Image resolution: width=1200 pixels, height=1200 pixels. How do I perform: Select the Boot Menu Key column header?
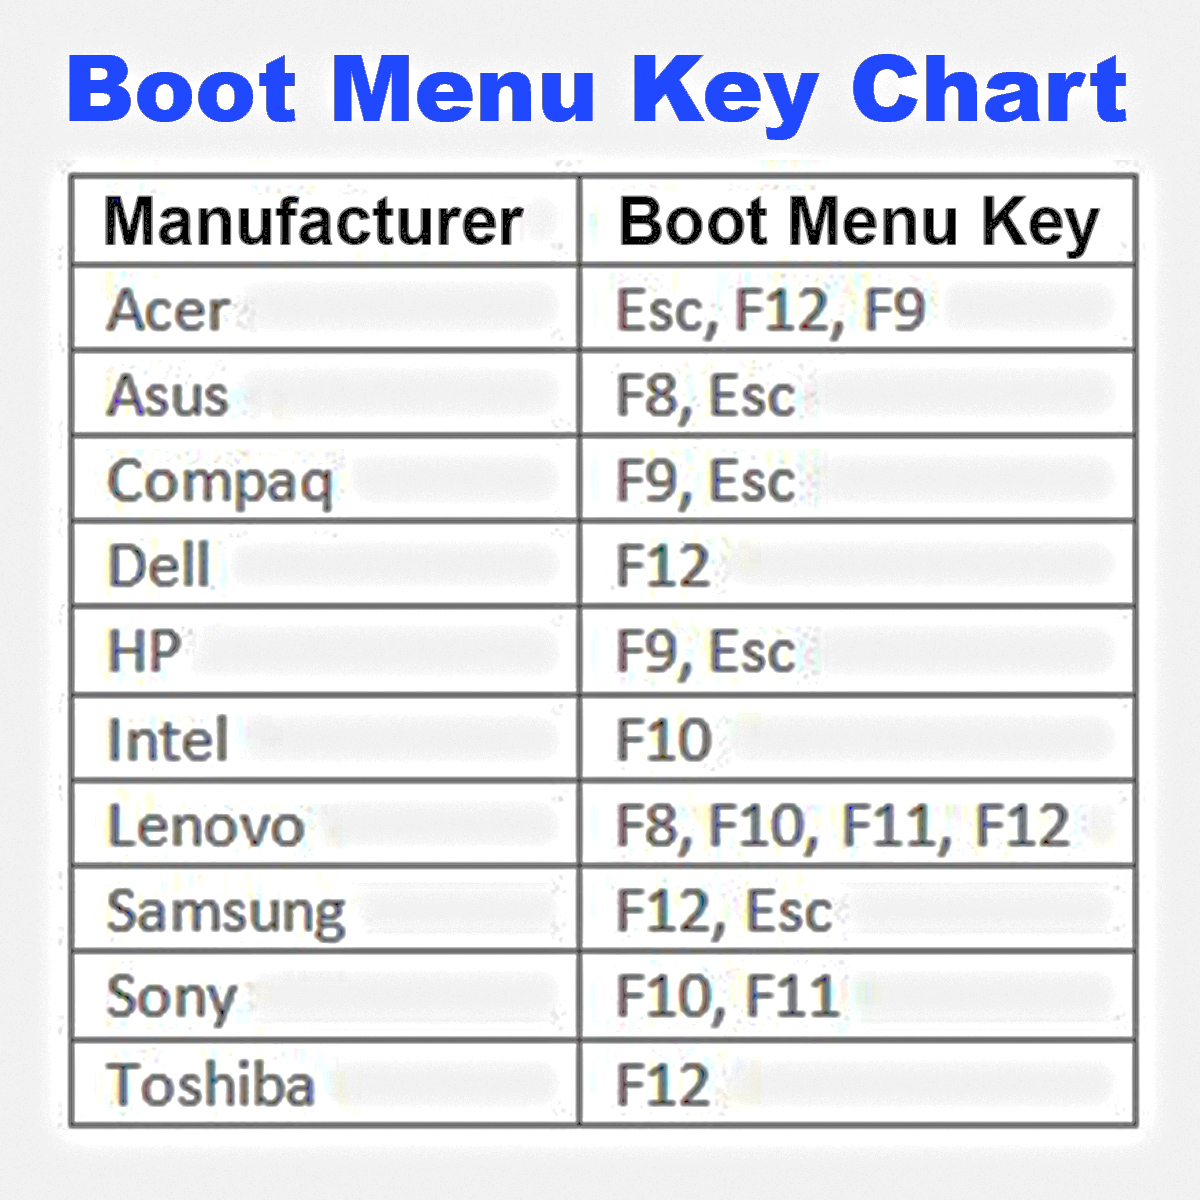(857, 221)
